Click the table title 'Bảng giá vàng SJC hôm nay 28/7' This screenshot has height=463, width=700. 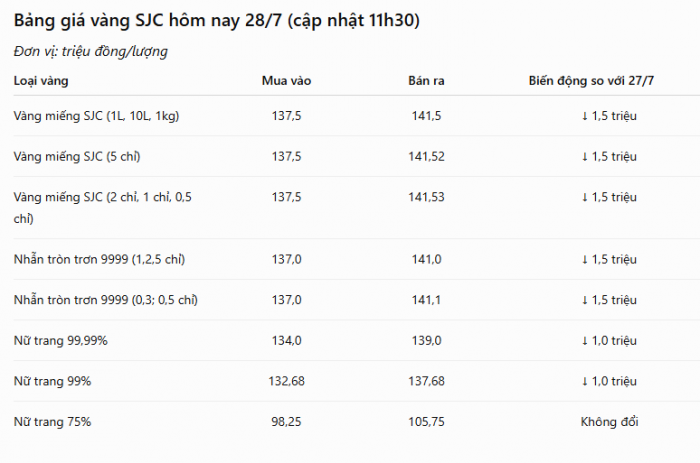pos(148,21)
